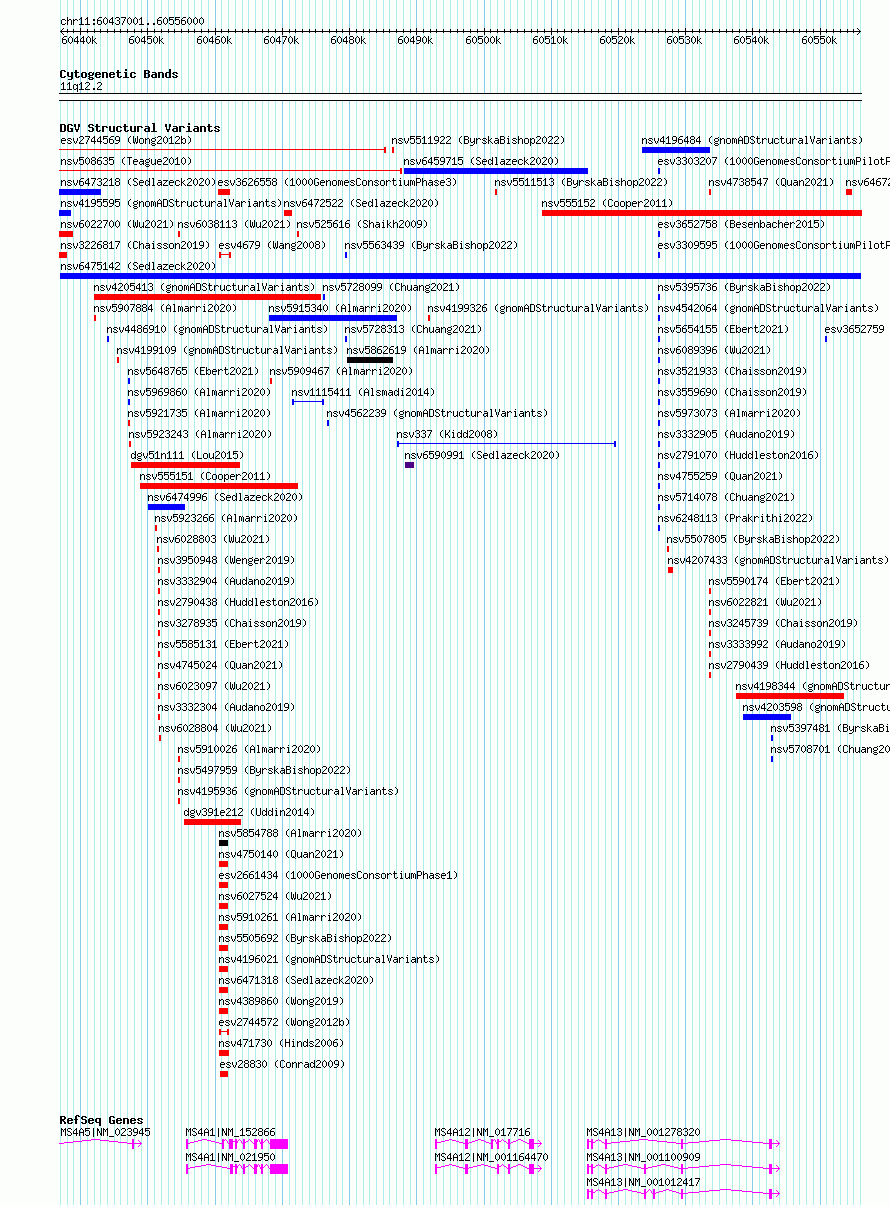Click the 60500k ruler position

[484, 40]
